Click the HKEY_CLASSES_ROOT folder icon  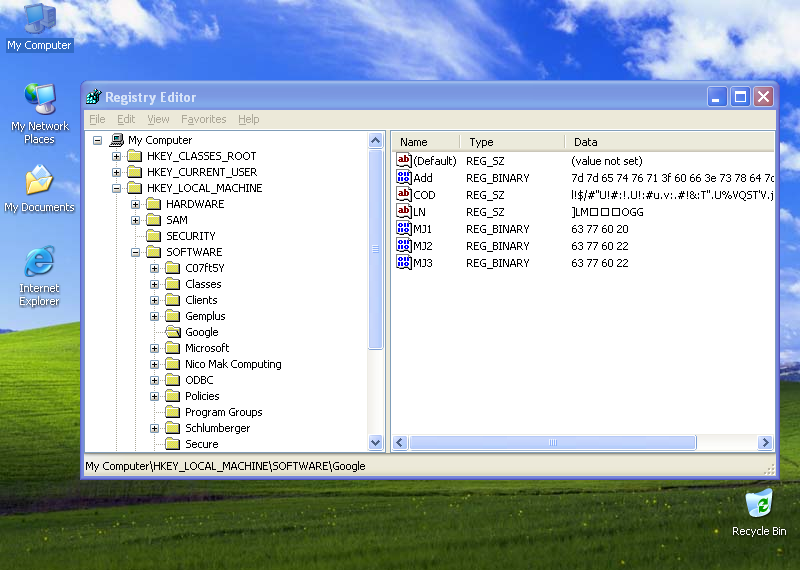click(x=135, y=156)
